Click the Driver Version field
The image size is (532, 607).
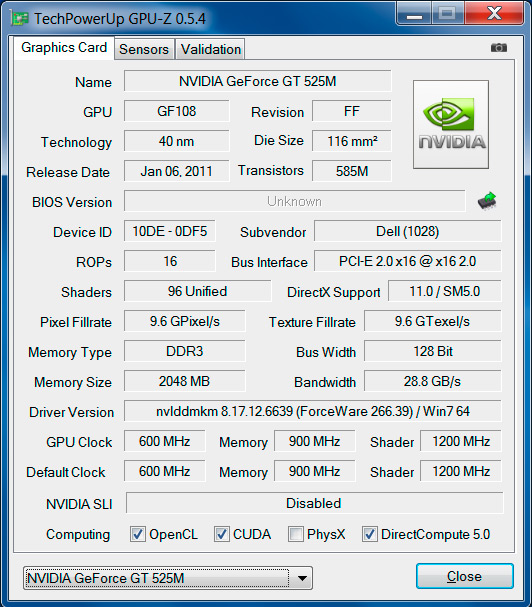click(313, 411)
